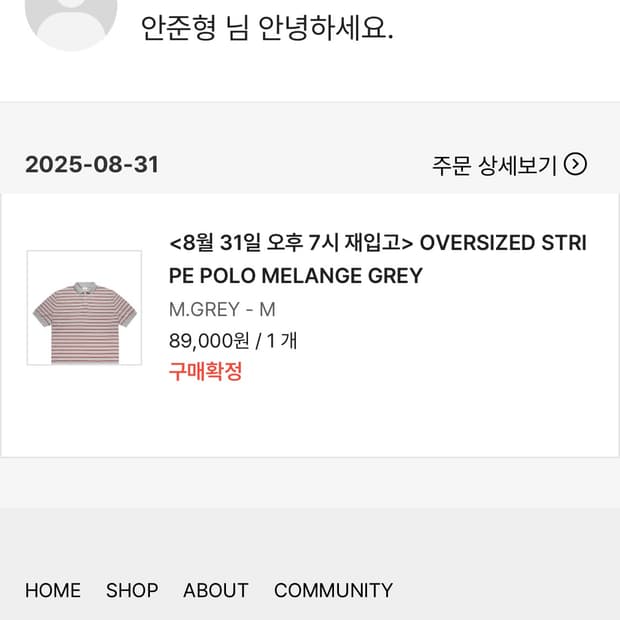Click the PE POLO MELANGE GREY line
The height and width of the screenshot is (620, 620).
coord(296,275)
